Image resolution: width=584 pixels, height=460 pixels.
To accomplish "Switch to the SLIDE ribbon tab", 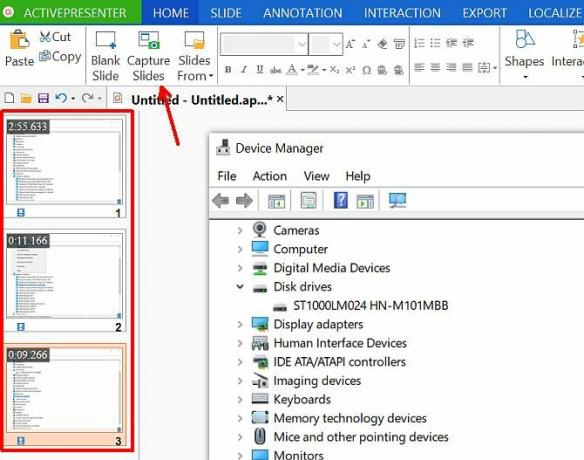I will (226, 13).
